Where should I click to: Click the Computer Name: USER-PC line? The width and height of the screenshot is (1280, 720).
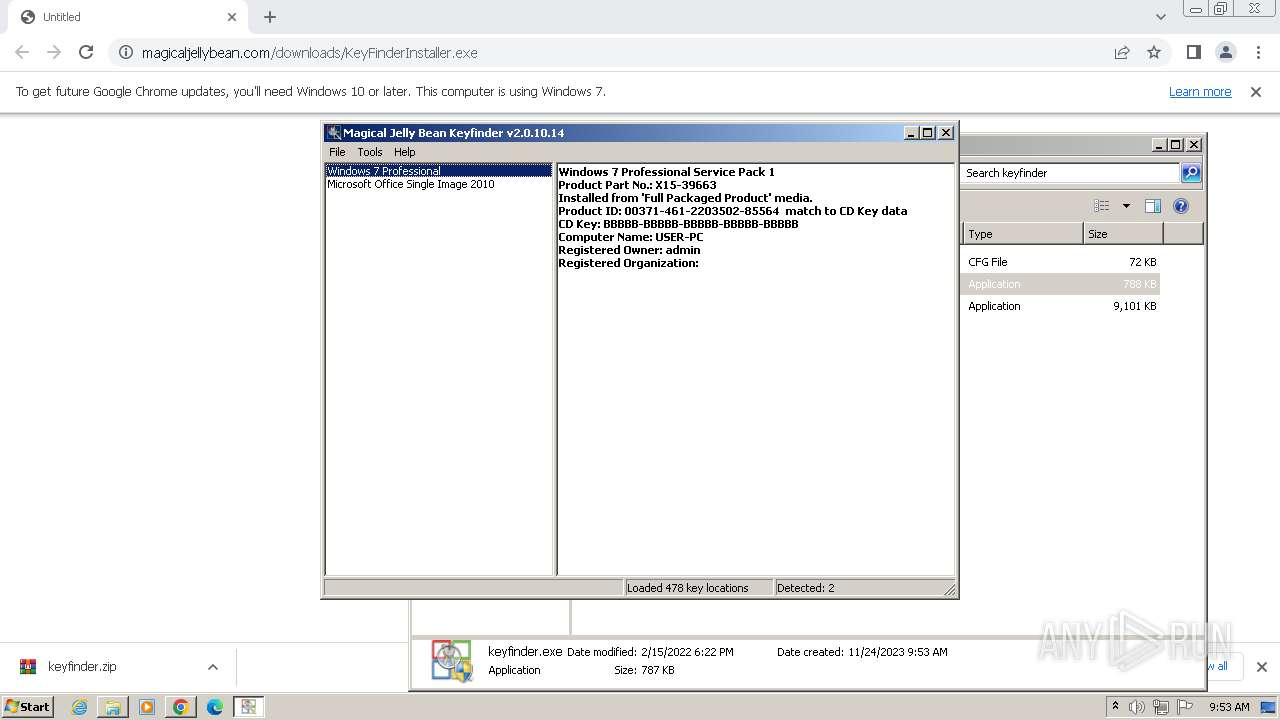(630, 237)
